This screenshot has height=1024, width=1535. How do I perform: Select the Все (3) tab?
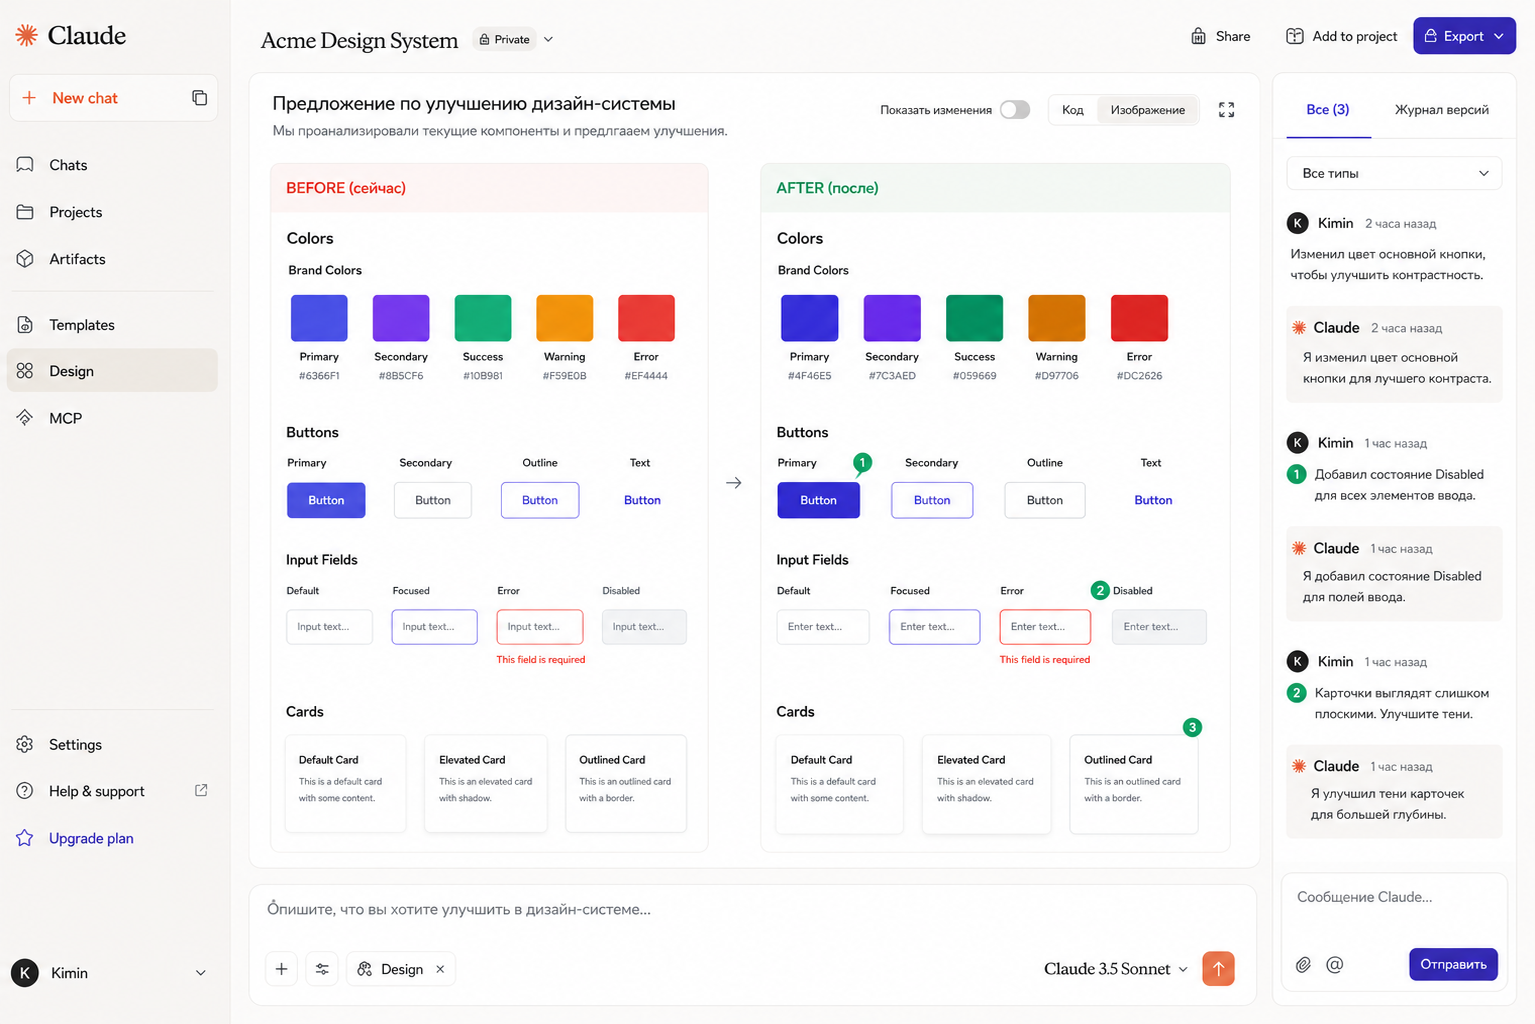point(1328,110)
